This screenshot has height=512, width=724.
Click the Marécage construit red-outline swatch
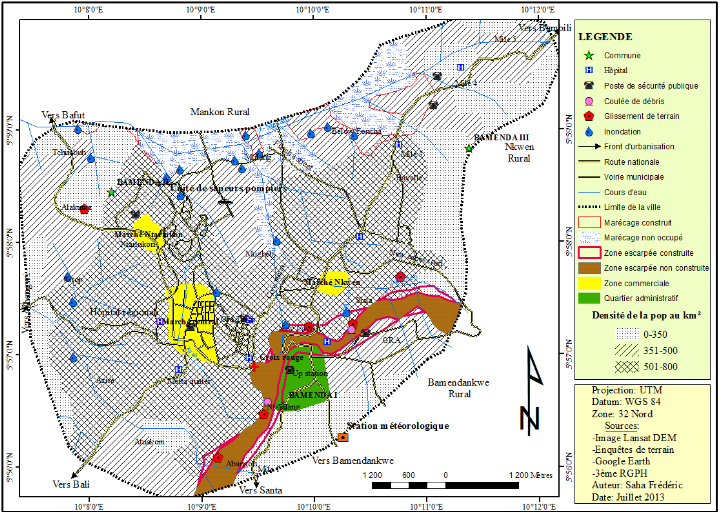pyautogui.click(x=590, y=222)
